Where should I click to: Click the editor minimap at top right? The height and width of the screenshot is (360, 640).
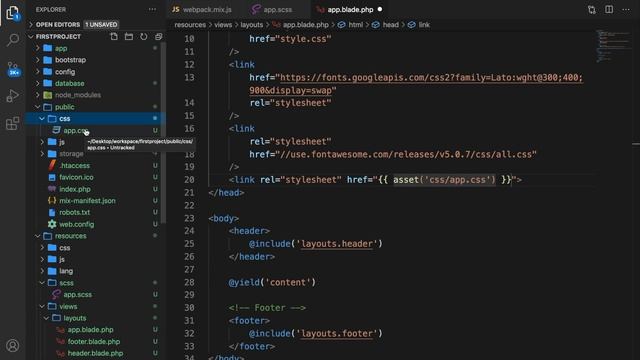point(613,46)
